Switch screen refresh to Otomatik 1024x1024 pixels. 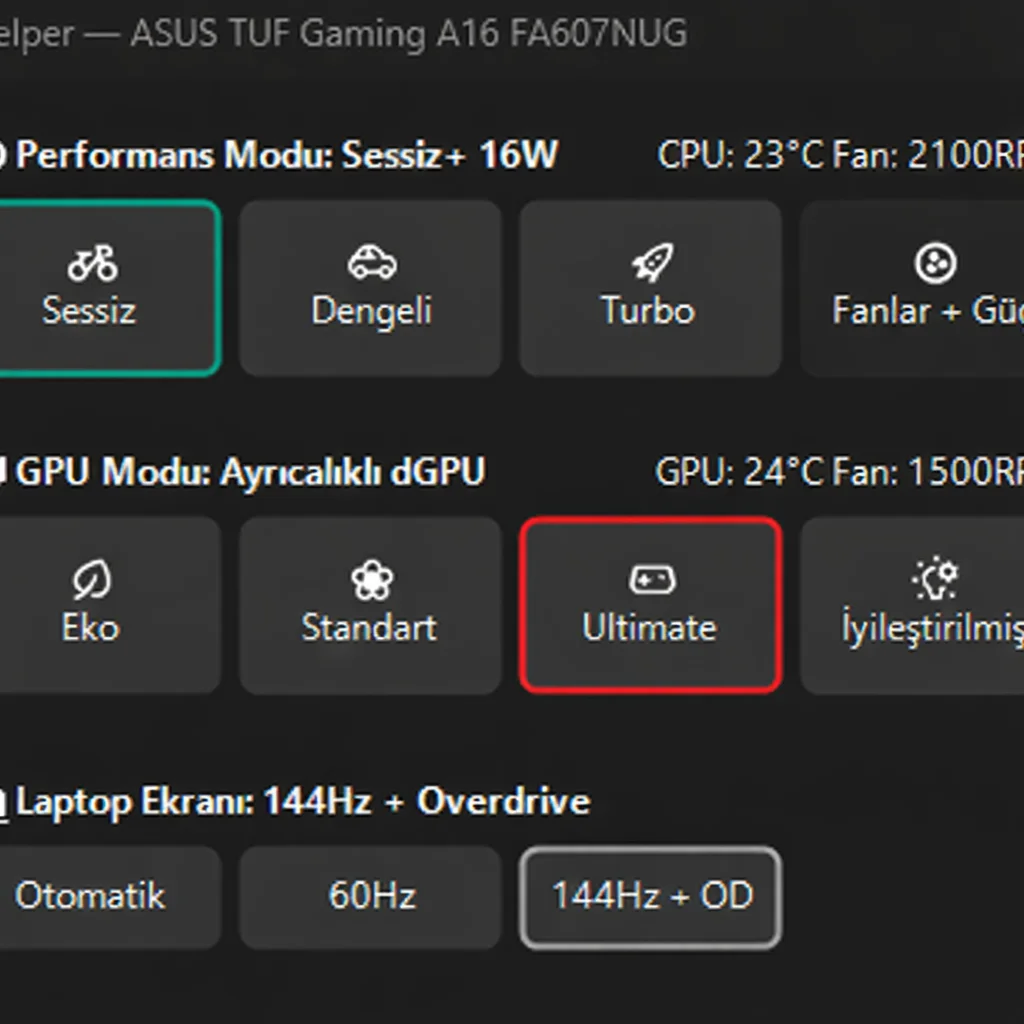point(90,896)
